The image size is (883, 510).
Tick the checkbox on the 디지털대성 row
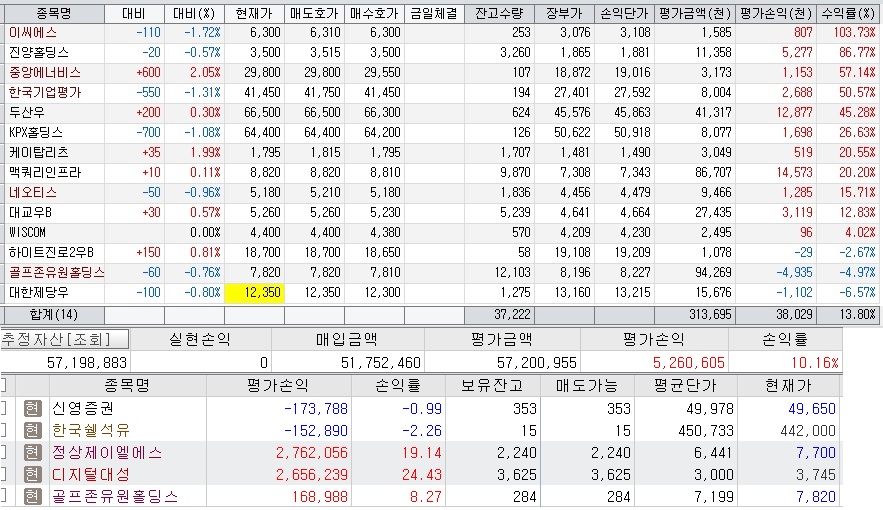click(x=3, y=475)
